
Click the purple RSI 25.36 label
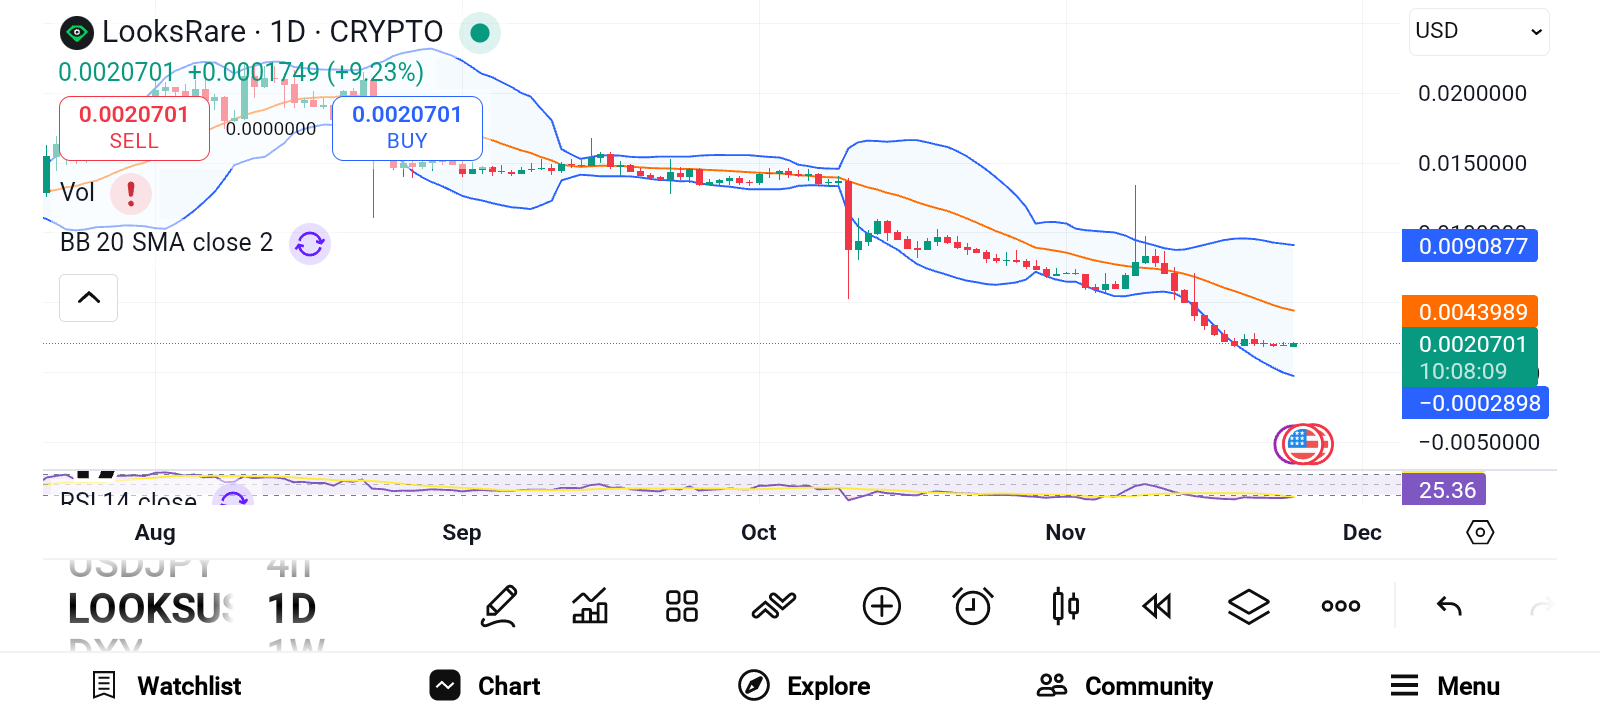[x=1445, y=490]
